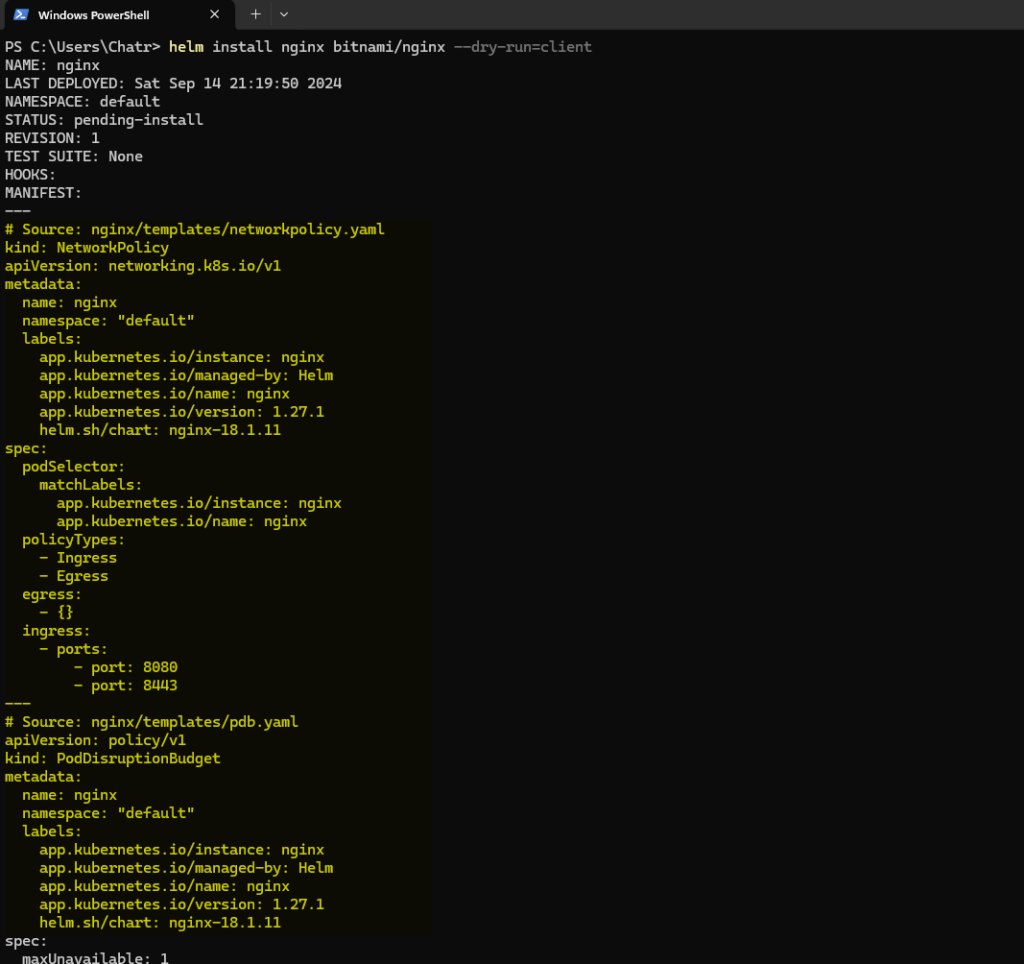Viewport: 1024px width, 964px height.
Task: Click the PowerShell icon in the tab
Action: click(21, 14)
